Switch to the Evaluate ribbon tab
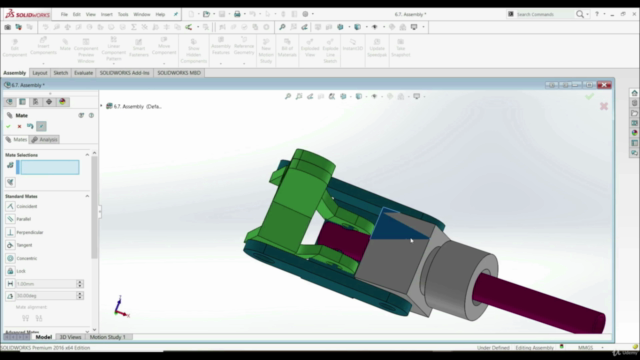640x360 pixels. tap(83, 73)
